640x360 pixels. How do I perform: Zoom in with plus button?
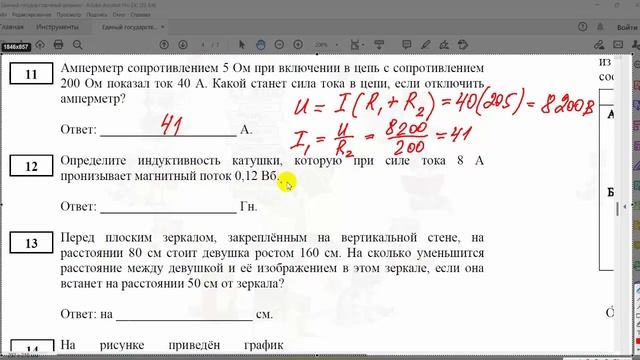pos(298,45)
